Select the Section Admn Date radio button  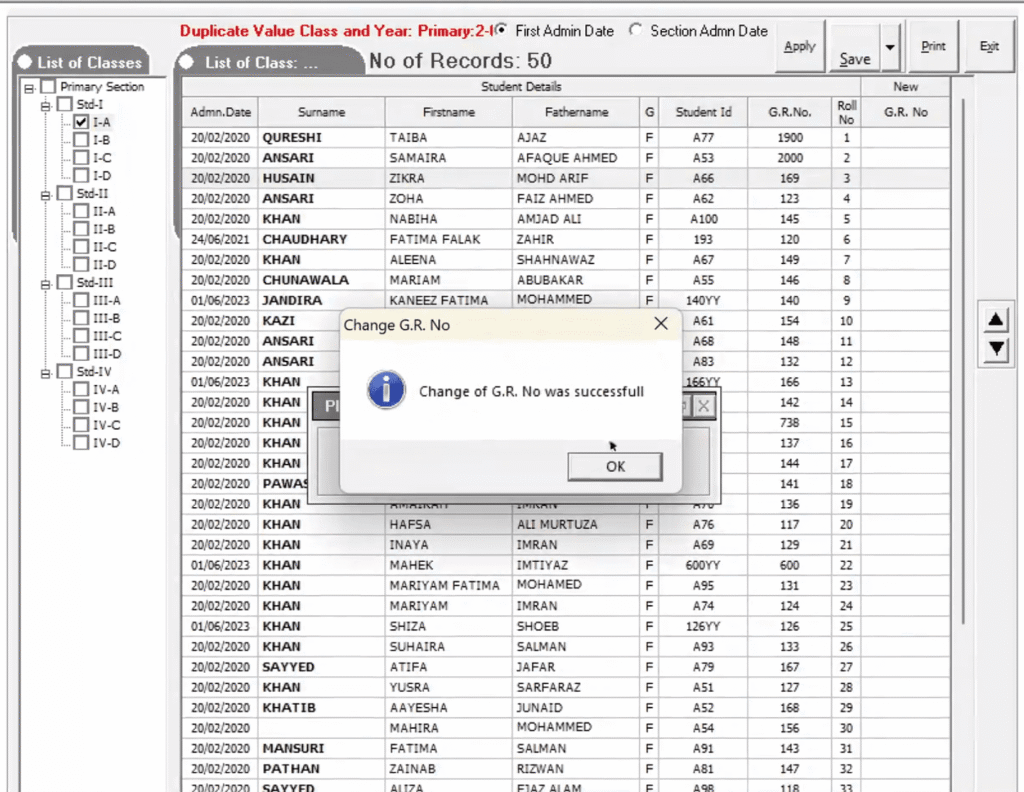(x=636, y=31)
